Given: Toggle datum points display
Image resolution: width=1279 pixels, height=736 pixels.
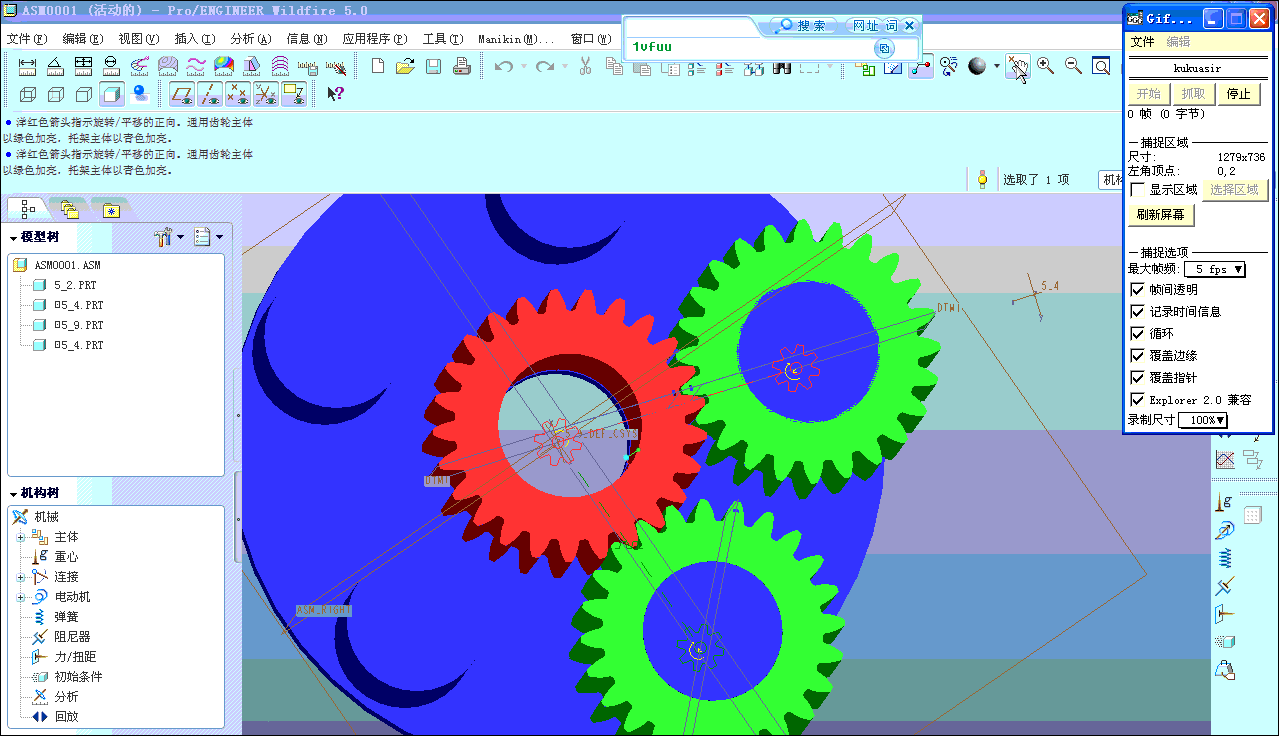Looking at the screenshot, I should point(238,94).
